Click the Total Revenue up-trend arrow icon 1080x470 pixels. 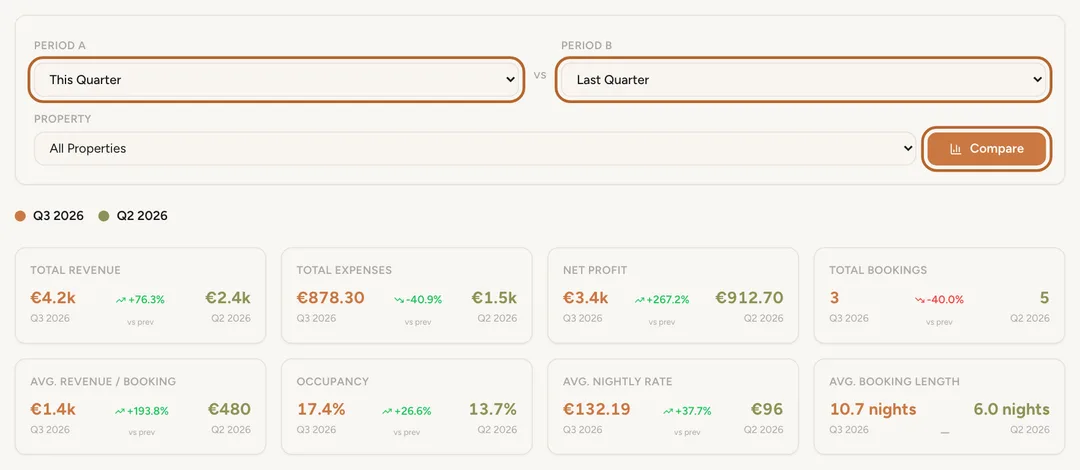click(121, 300)
